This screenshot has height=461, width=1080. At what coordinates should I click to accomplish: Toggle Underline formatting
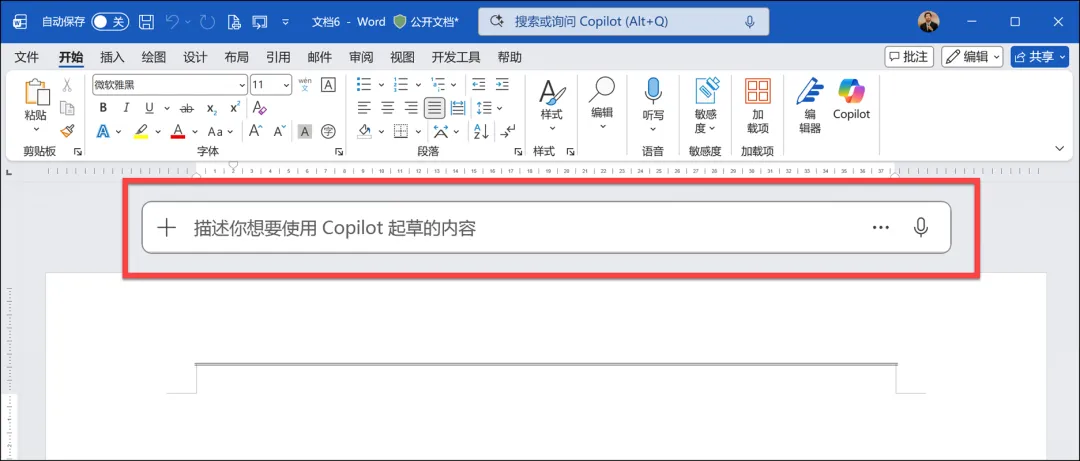149,108
